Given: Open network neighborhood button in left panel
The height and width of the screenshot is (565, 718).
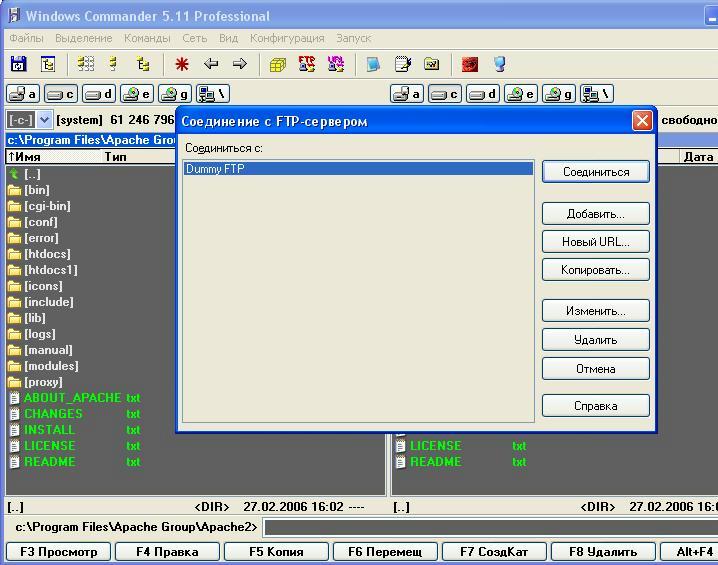Looking at the screenshot, I should tap(213, 94).
